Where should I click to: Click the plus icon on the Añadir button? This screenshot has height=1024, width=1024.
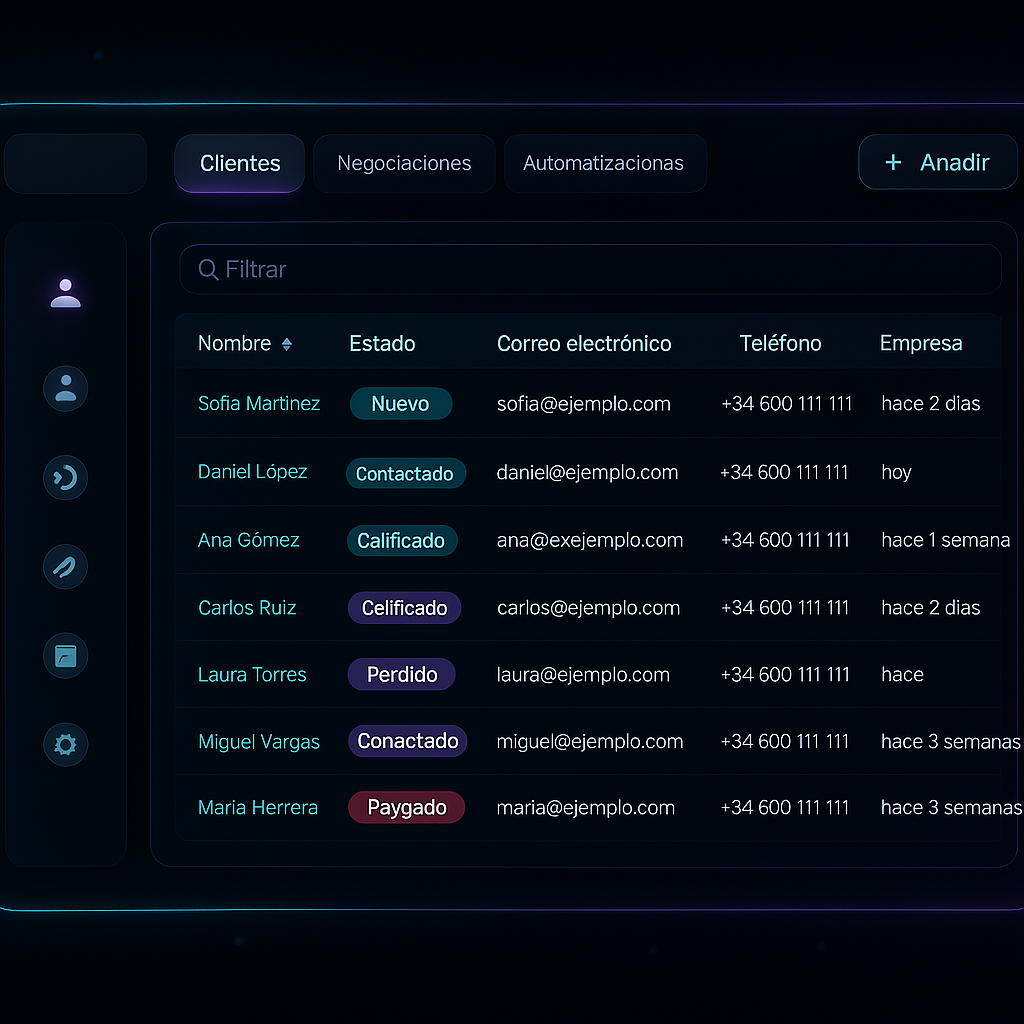(891, 162)
